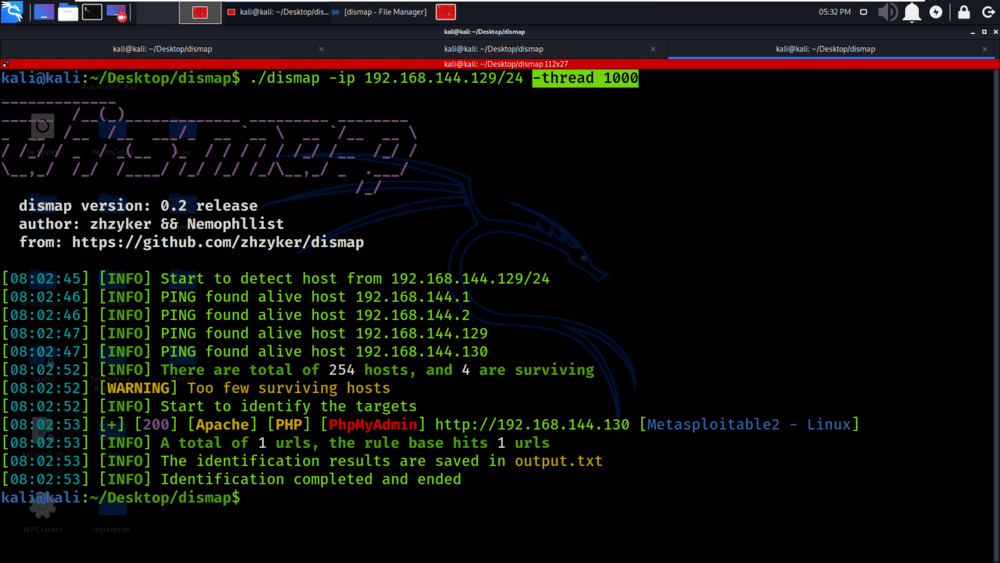Image resolution: width=1000 pixels, height=563 pixels.
Task: Close the third terminal tab
Action: click(985, 49)
